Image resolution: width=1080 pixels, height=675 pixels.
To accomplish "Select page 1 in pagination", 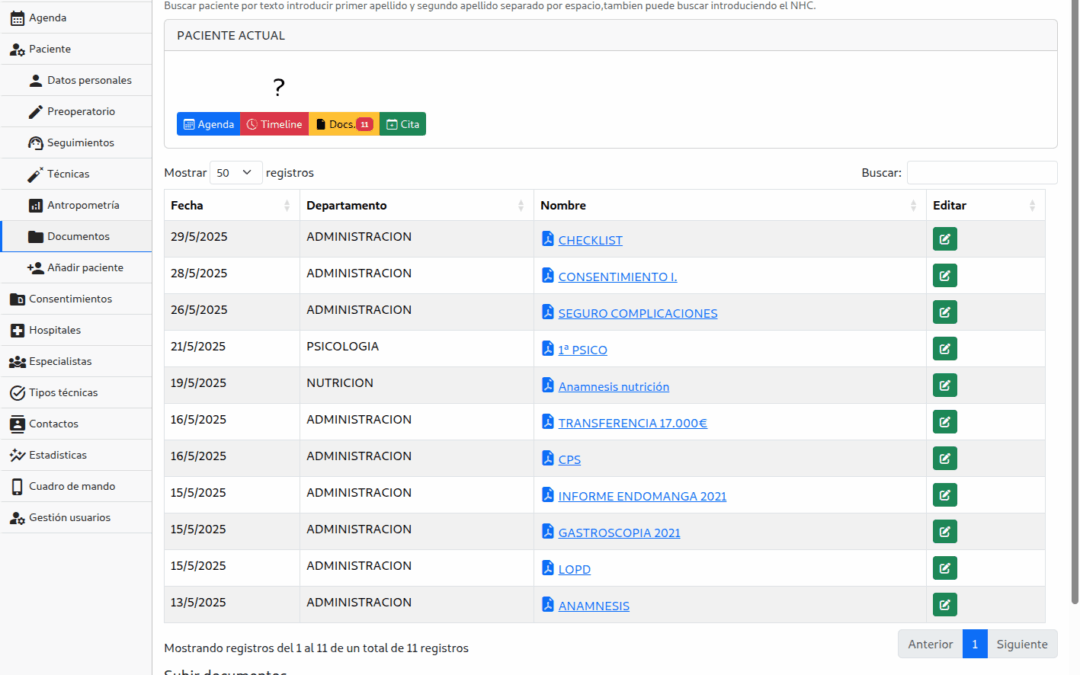I will tap(975, 644).
